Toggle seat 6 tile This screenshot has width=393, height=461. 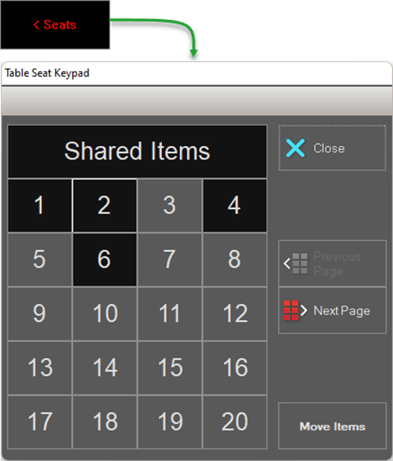104,259
